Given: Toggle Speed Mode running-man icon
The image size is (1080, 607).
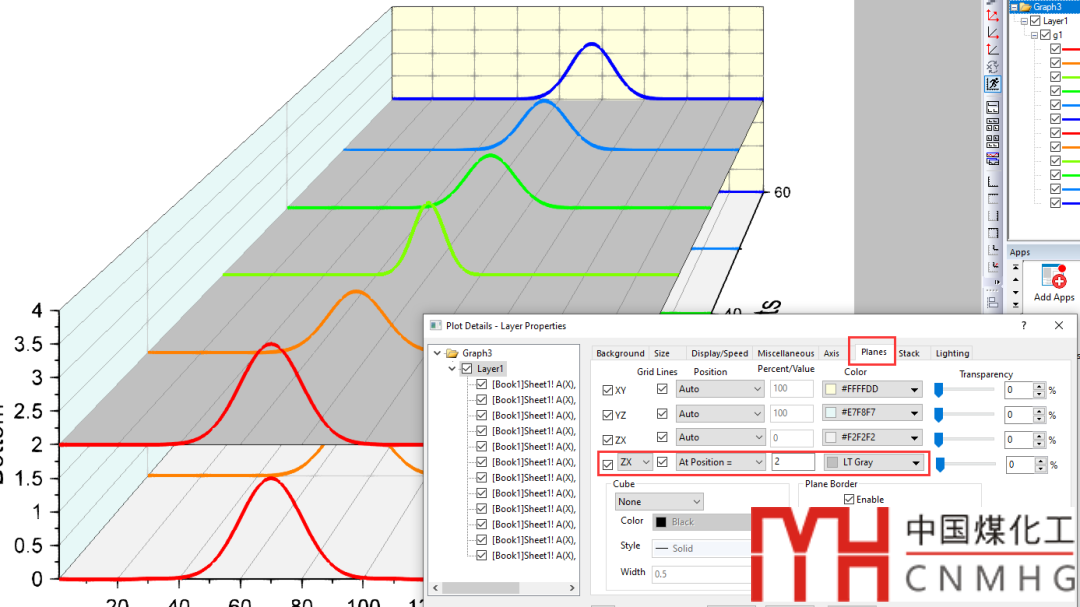Looking at the screenshot, I should (x=993, y=84).
